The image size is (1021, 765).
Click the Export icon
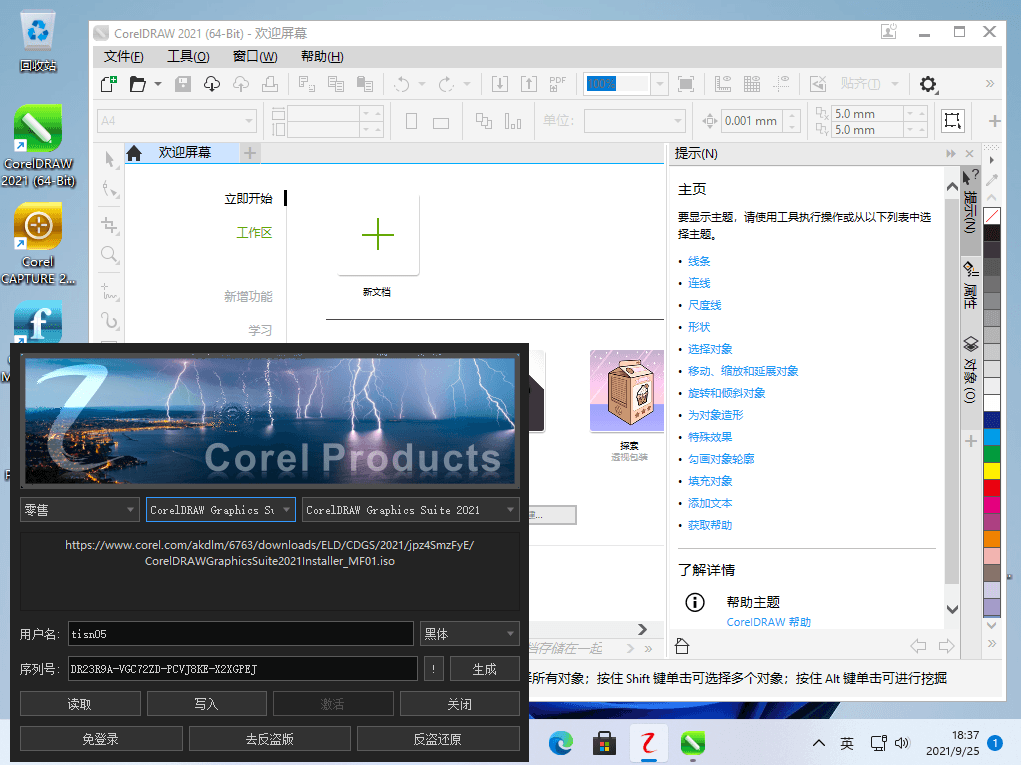pyautogui.click(x=529, y=84)
